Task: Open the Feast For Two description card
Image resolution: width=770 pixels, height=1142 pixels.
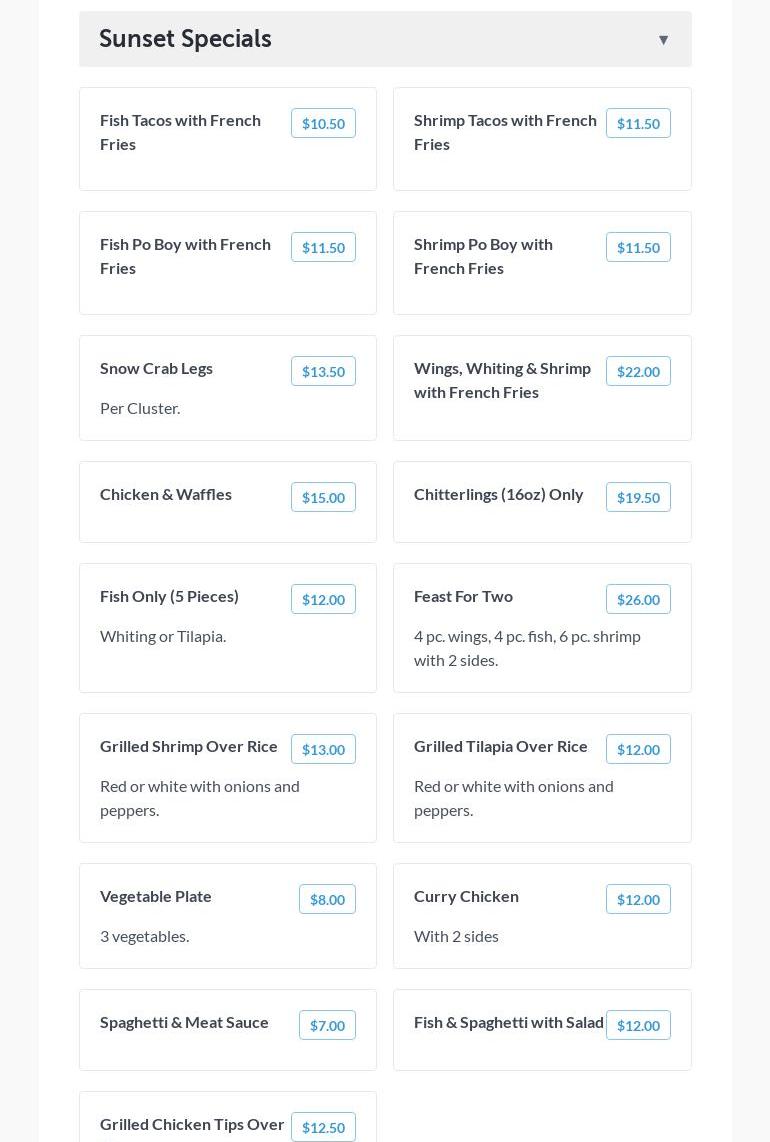Action: tap(527, 648)
